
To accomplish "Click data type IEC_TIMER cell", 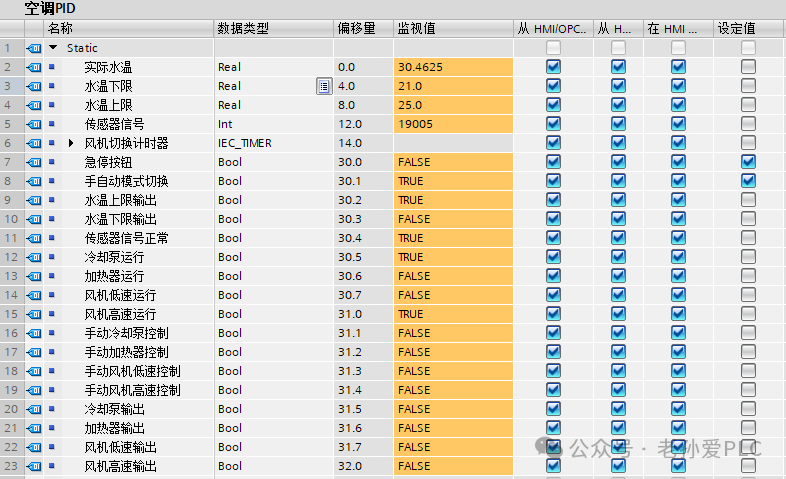I will tap(274, 143).
